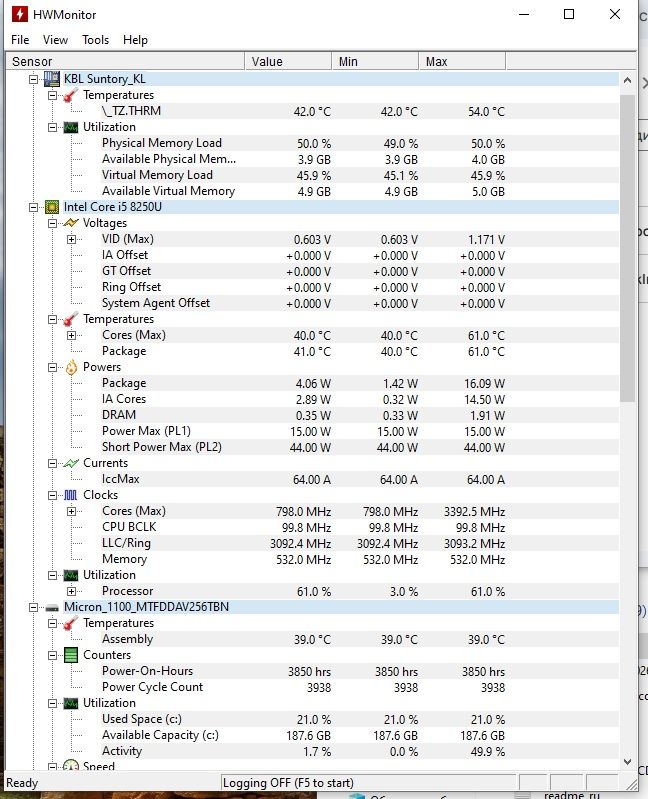The width and height of the screenshot is (648, 799).
Task: Click the Micron SSD drive icon
Action: (x=52, y=607)
